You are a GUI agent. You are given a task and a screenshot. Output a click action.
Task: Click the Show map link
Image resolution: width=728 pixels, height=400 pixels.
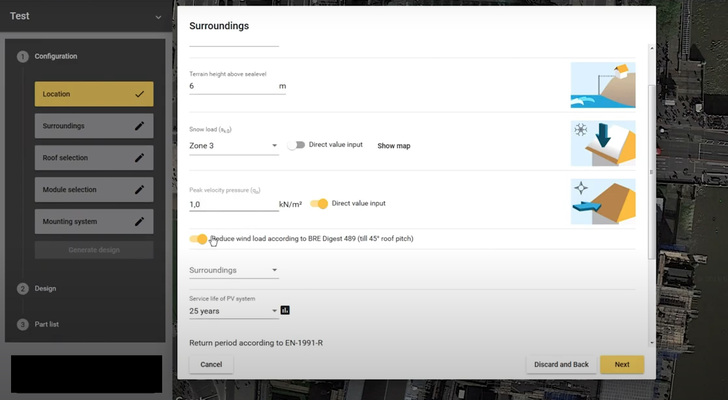point(393,146)
